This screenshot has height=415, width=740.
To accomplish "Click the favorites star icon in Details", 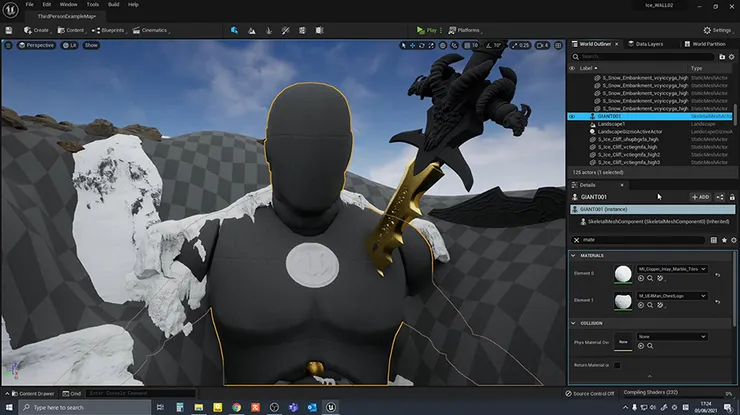I will [x=724, y=240].
